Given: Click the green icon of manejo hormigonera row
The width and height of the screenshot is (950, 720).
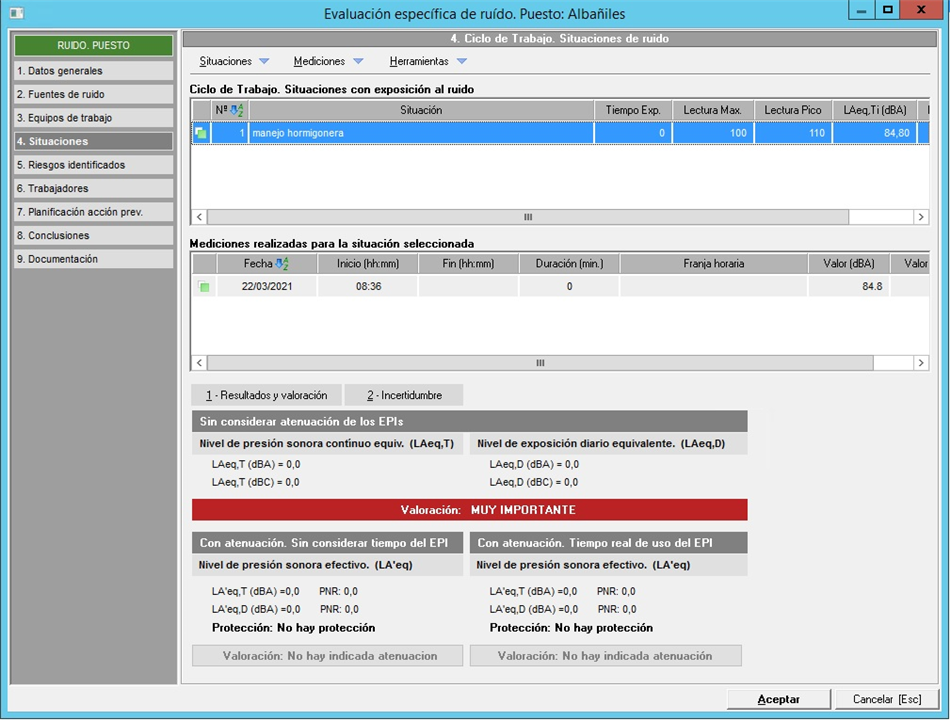Looking at the screenshot, I should tap(201, 133).
